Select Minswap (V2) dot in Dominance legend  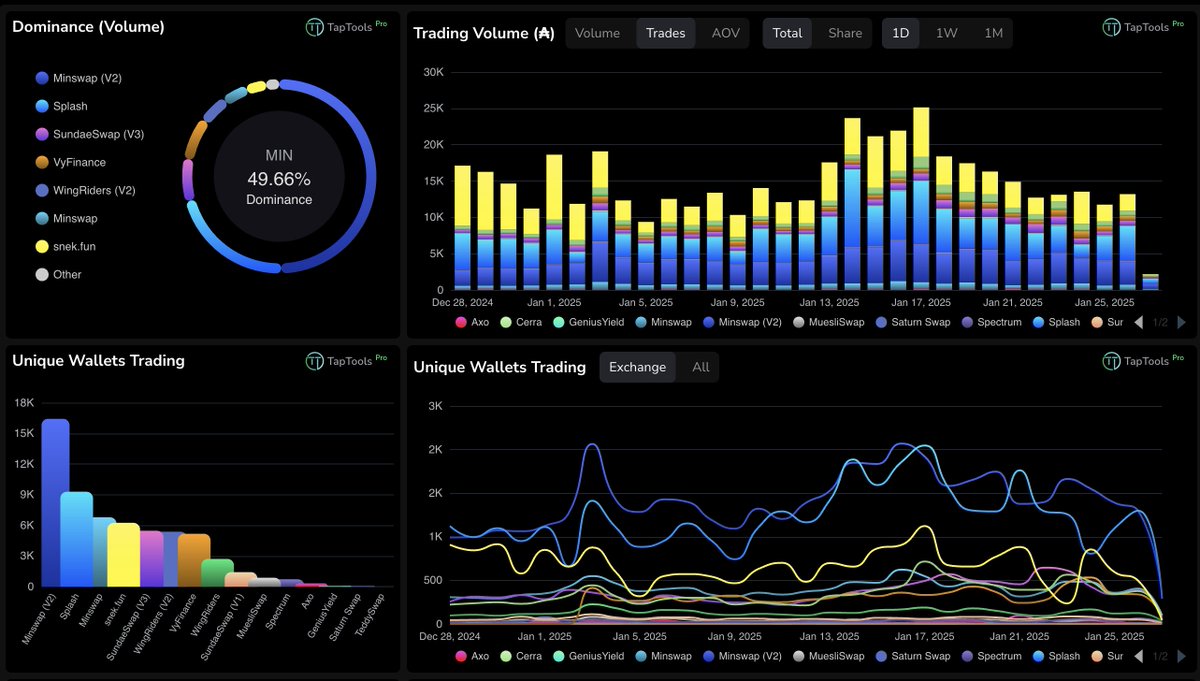click(42, 78)
